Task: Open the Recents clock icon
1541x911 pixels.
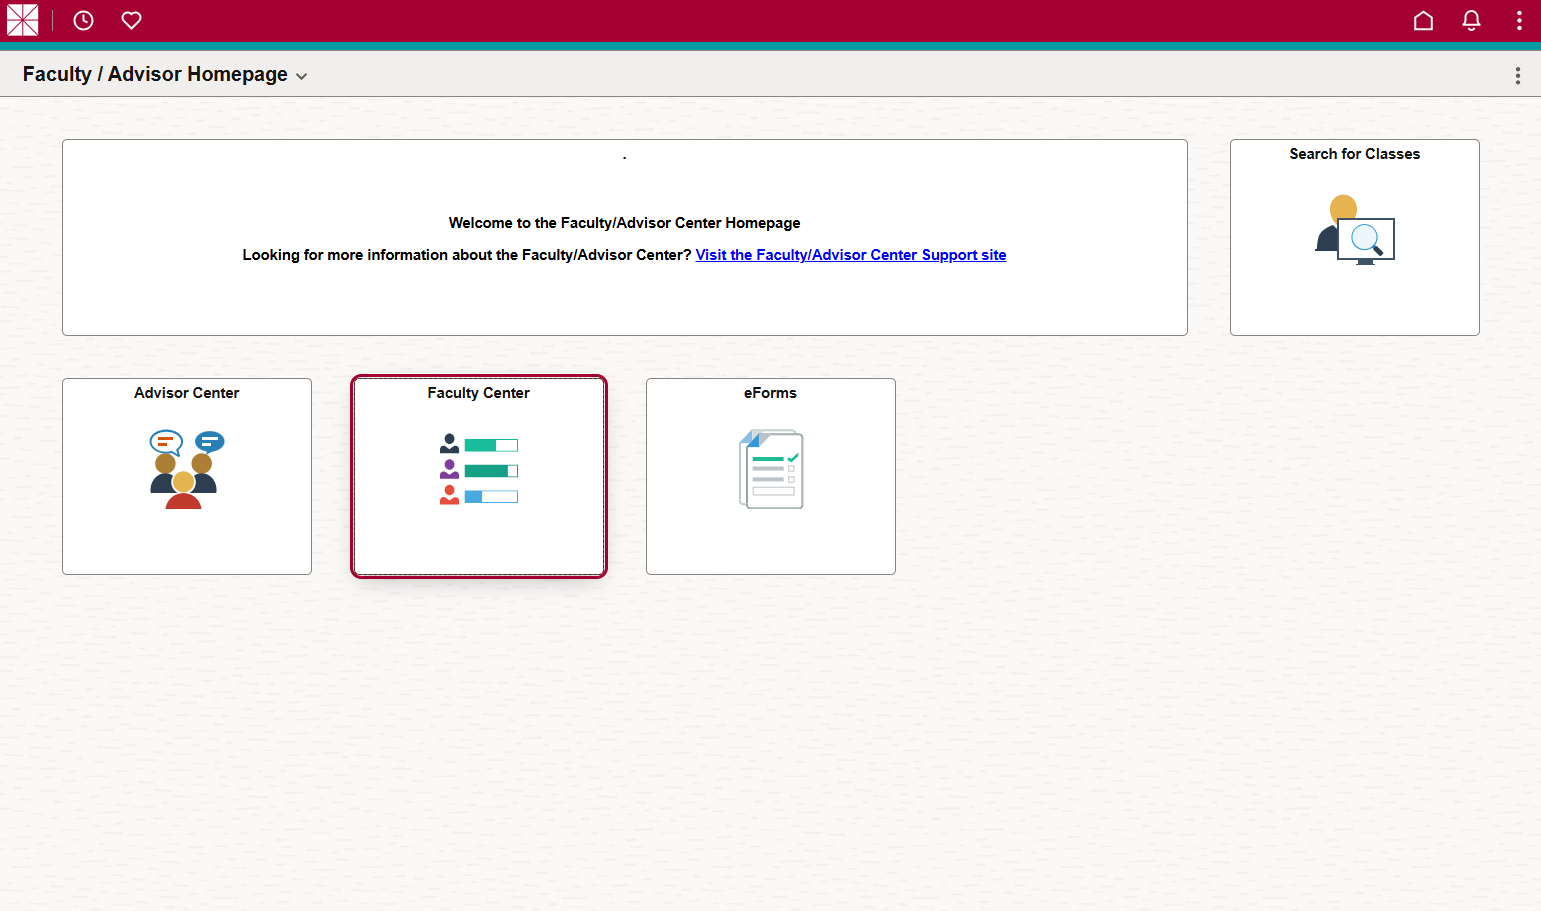Action: (83, 20)
